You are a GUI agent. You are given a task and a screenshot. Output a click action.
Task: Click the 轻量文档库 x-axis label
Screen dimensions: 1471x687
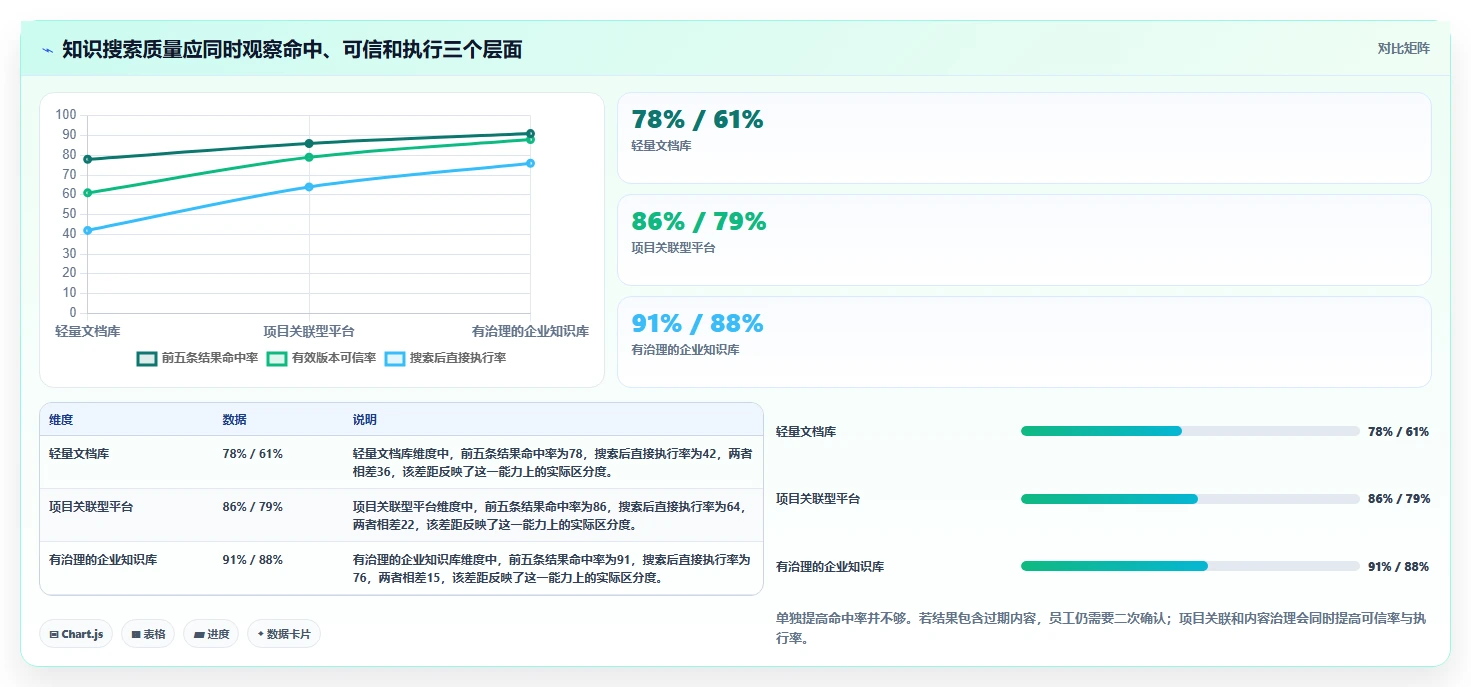click(88, 331)
